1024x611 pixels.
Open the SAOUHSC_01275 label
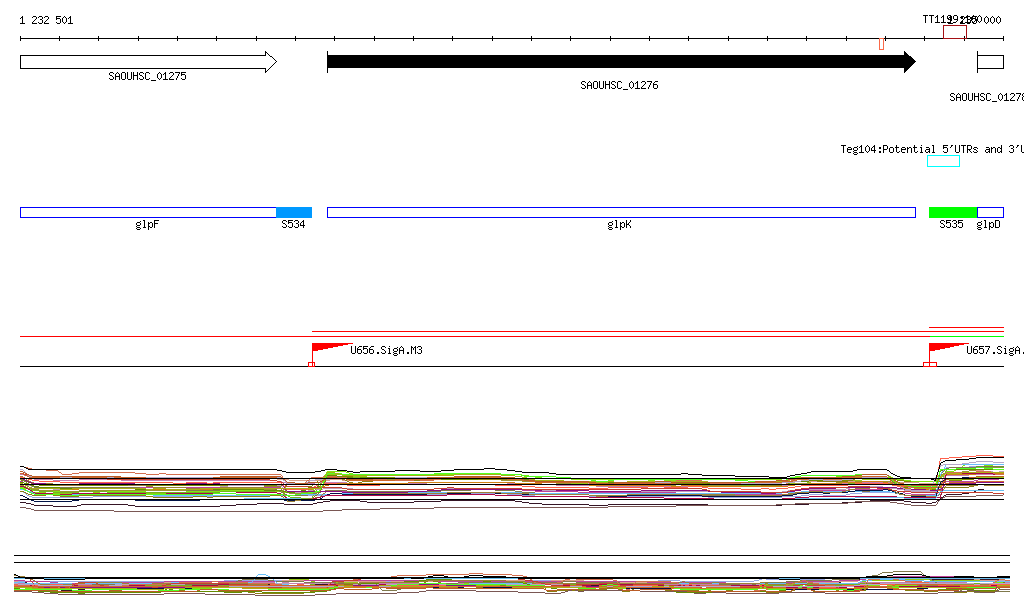click(x=147, y=76)
